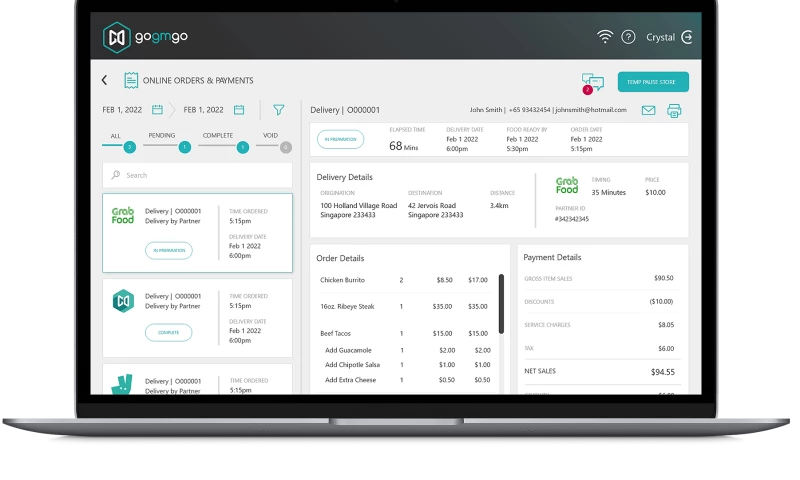Click the Add Extra Cheese modifier

pyautogui.click(x=351, y=380)
